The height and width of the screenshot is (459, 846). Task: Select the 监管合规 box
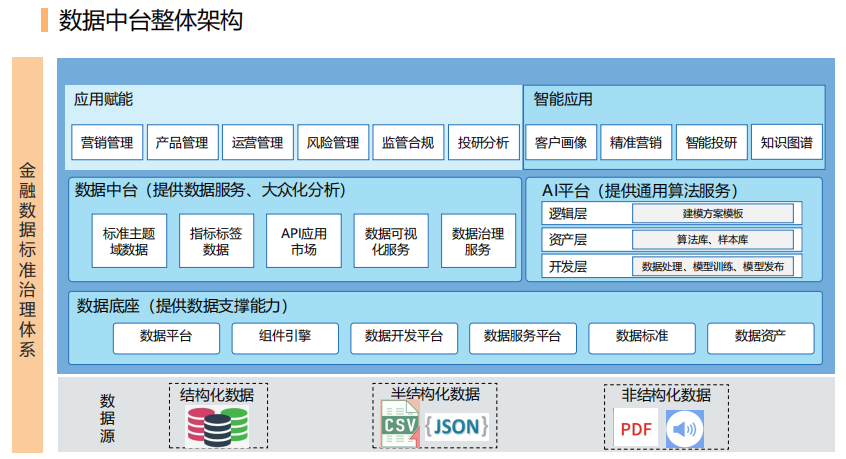408,142
